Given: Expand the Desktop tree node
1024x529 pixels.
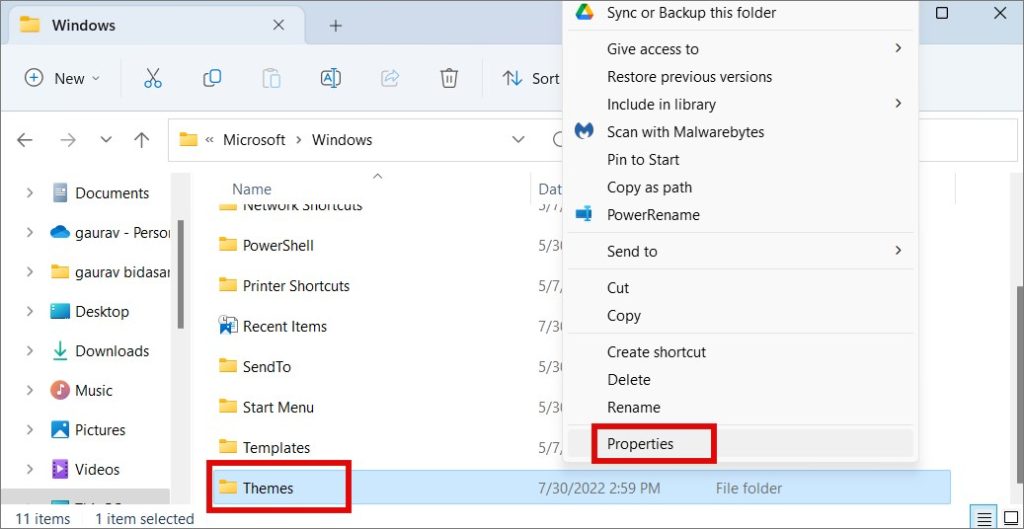Looking at the screenshot, I should point(29,312).
